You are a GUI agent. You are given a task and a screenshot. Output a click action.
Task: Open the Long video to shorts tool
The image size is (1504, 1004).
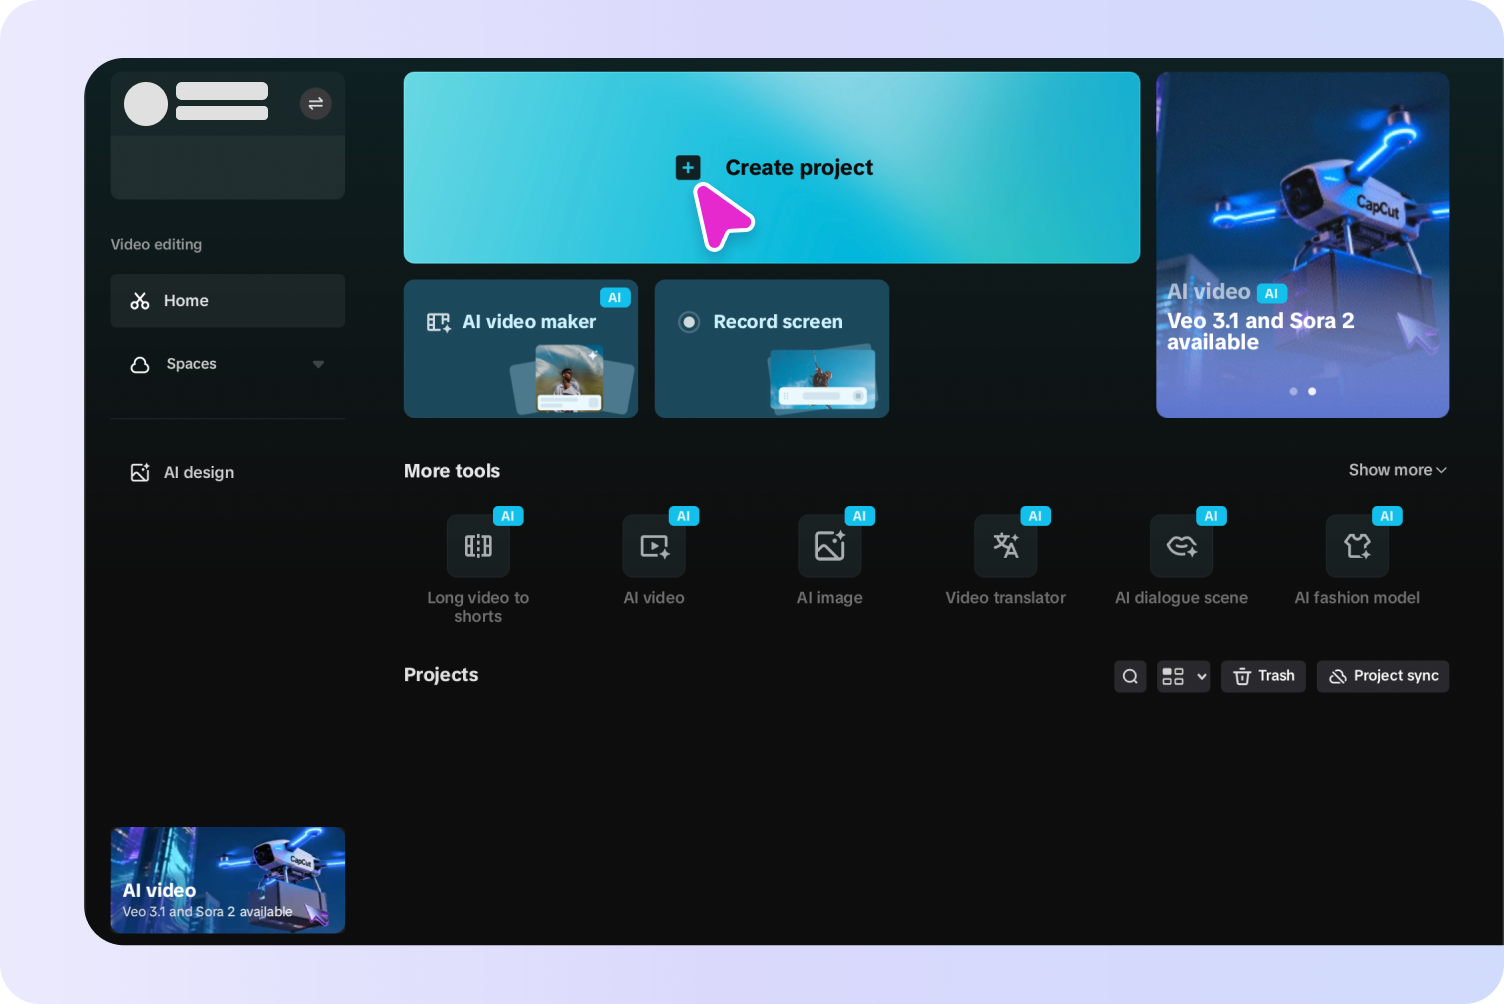tap(478, 546)
